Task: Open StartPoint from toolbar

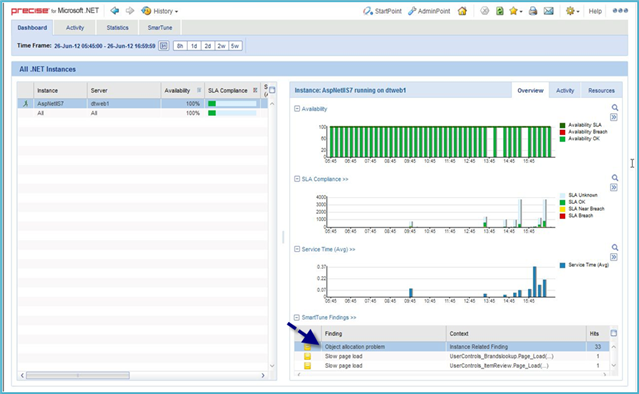Action: (x=382, y=11)
